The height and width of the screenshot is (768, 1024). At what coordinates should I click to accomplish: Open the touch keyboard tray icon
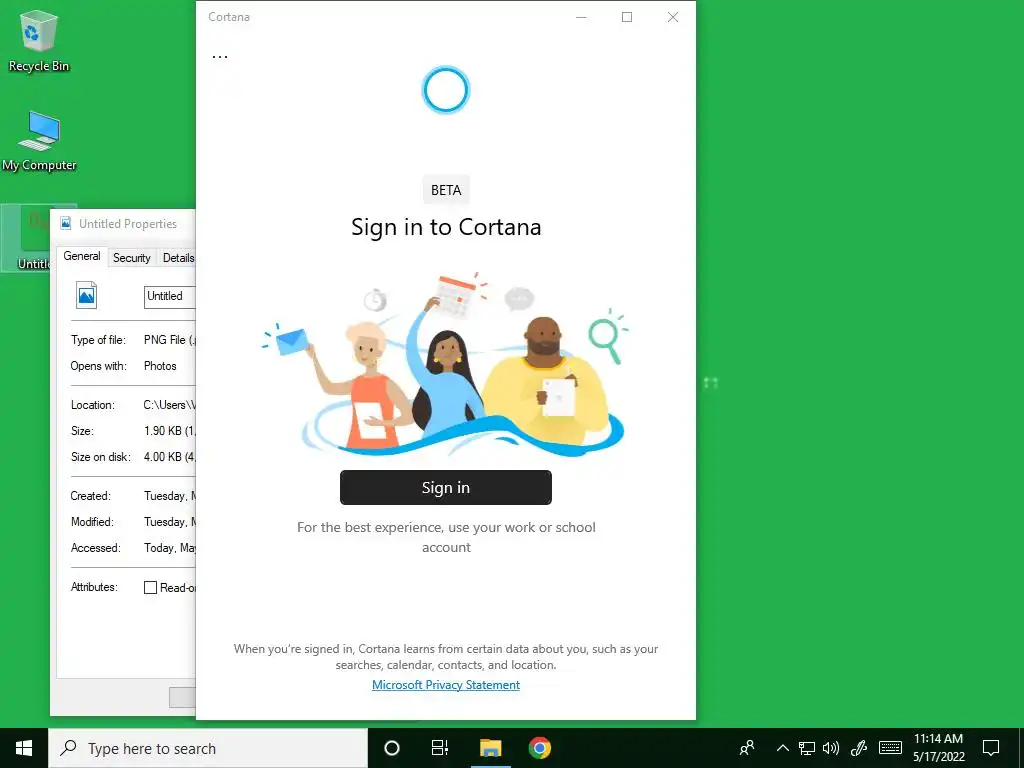point(890,748)
